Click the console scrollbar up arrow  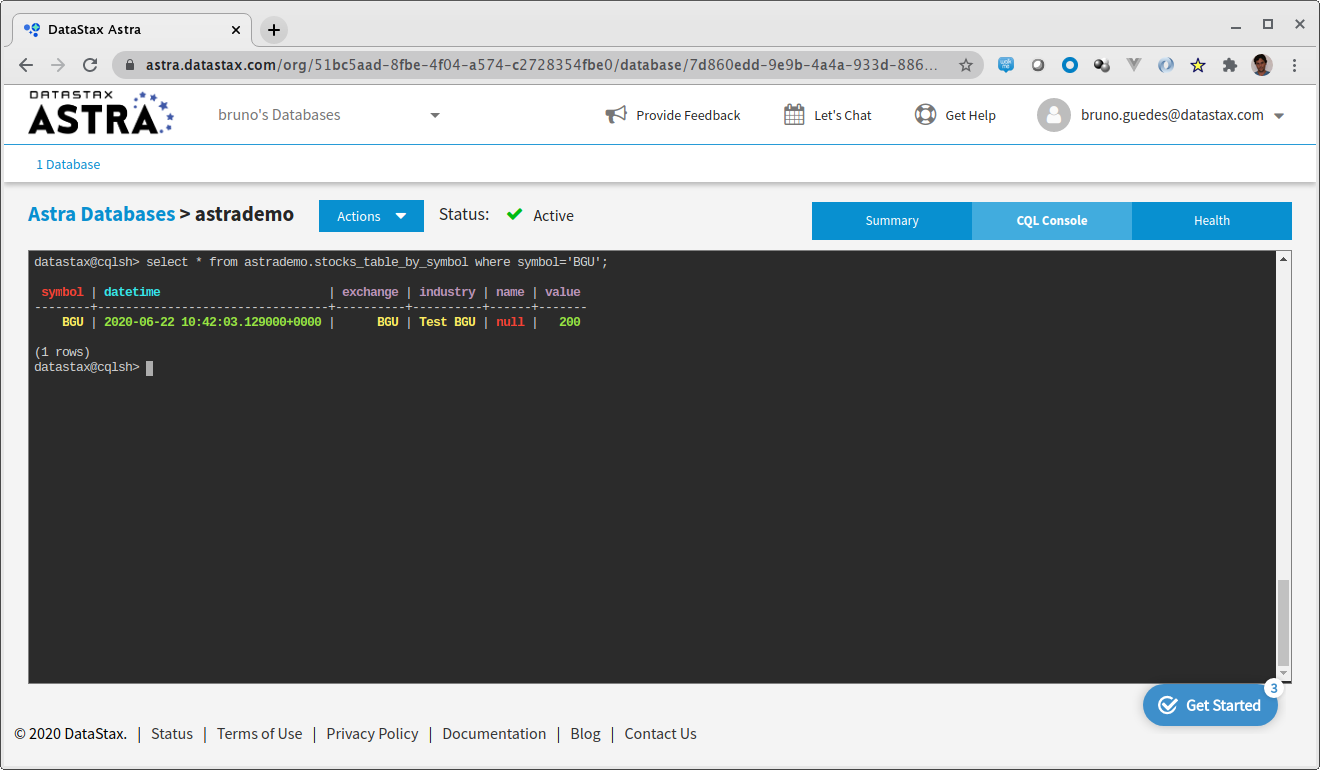coord(1284,259)
